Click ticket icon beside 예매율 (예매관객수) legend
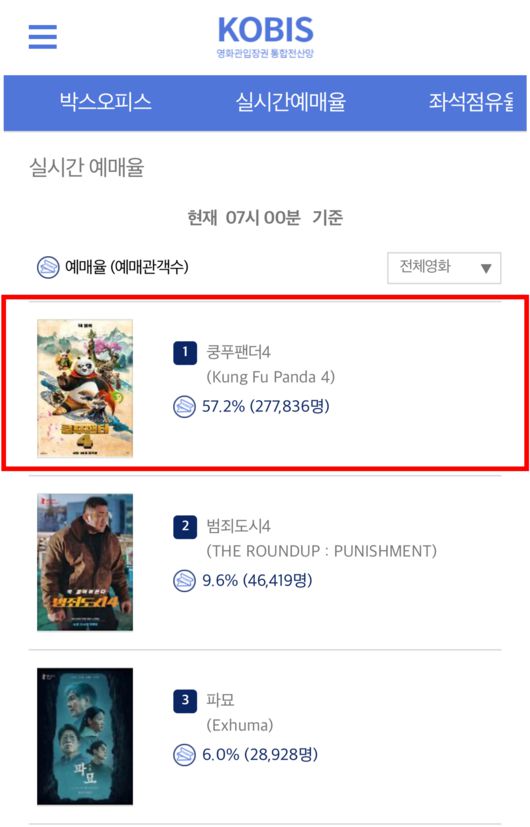This screenshot has width=530, height=827. [x=48, y=267]
